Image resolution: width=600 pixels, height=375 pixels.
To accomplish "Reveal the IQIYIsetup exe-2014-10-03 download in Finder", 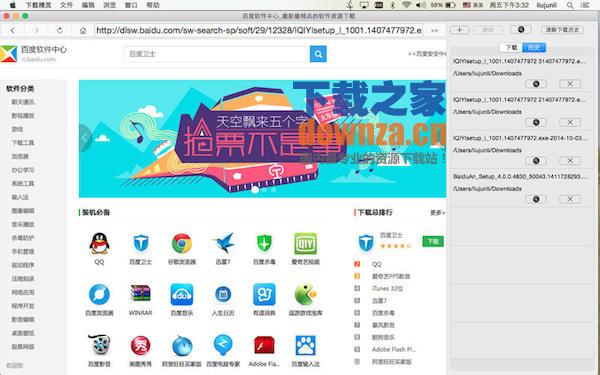I will coord(536,161).
